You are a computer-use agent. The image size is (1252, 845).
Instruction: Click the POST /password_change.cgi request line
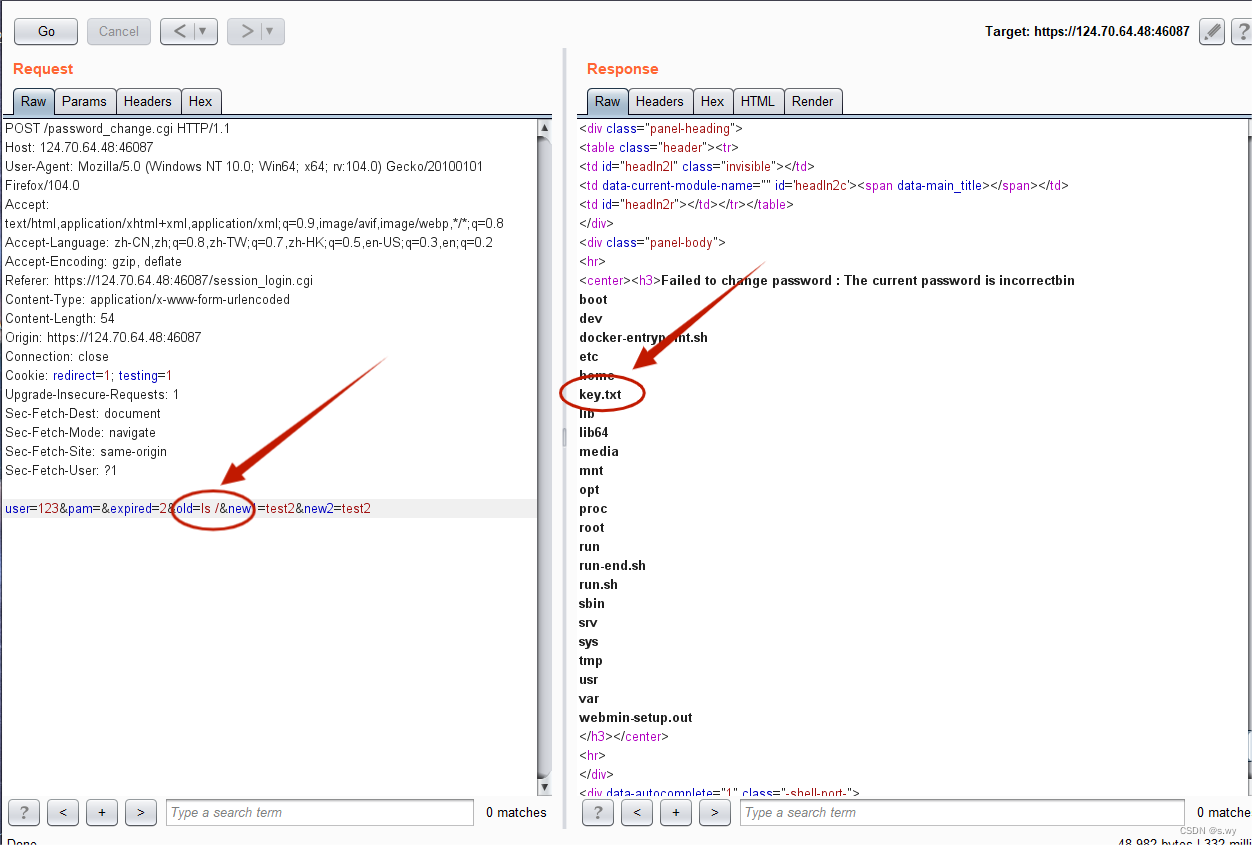117,128
